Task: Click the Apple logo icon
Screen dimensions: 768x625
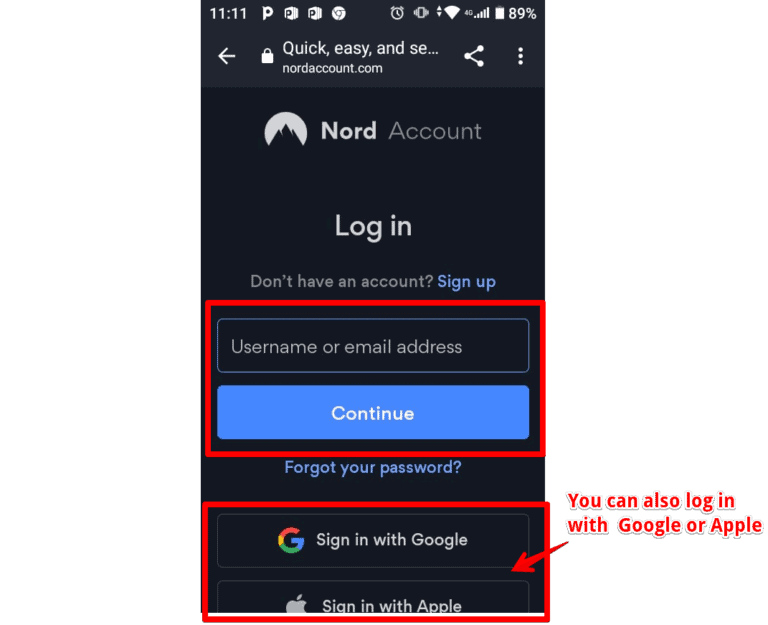Action: point(296,604)
